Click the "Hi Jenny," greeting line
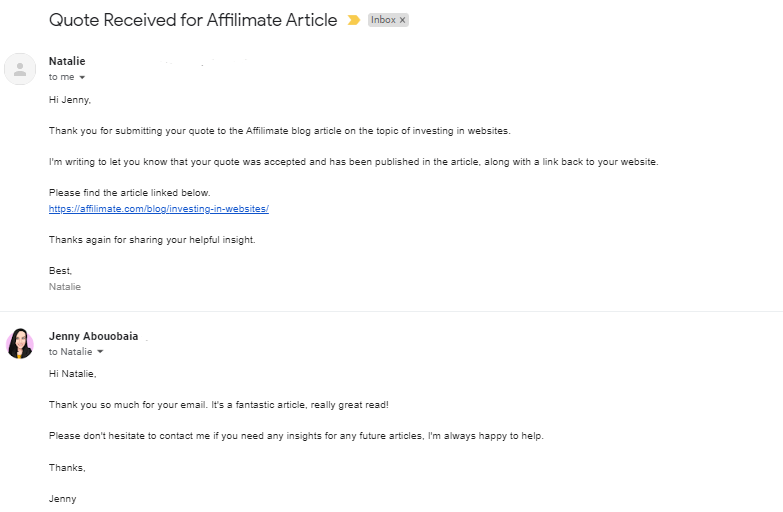Viewport: 783px width, 512px height. point(68,100)
